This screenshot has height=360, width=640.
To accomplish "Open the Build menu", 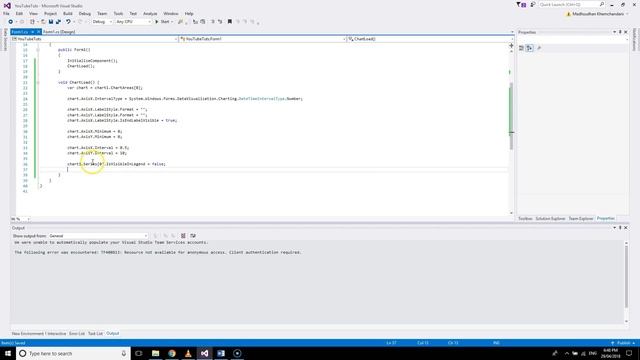I will (68, 13).
